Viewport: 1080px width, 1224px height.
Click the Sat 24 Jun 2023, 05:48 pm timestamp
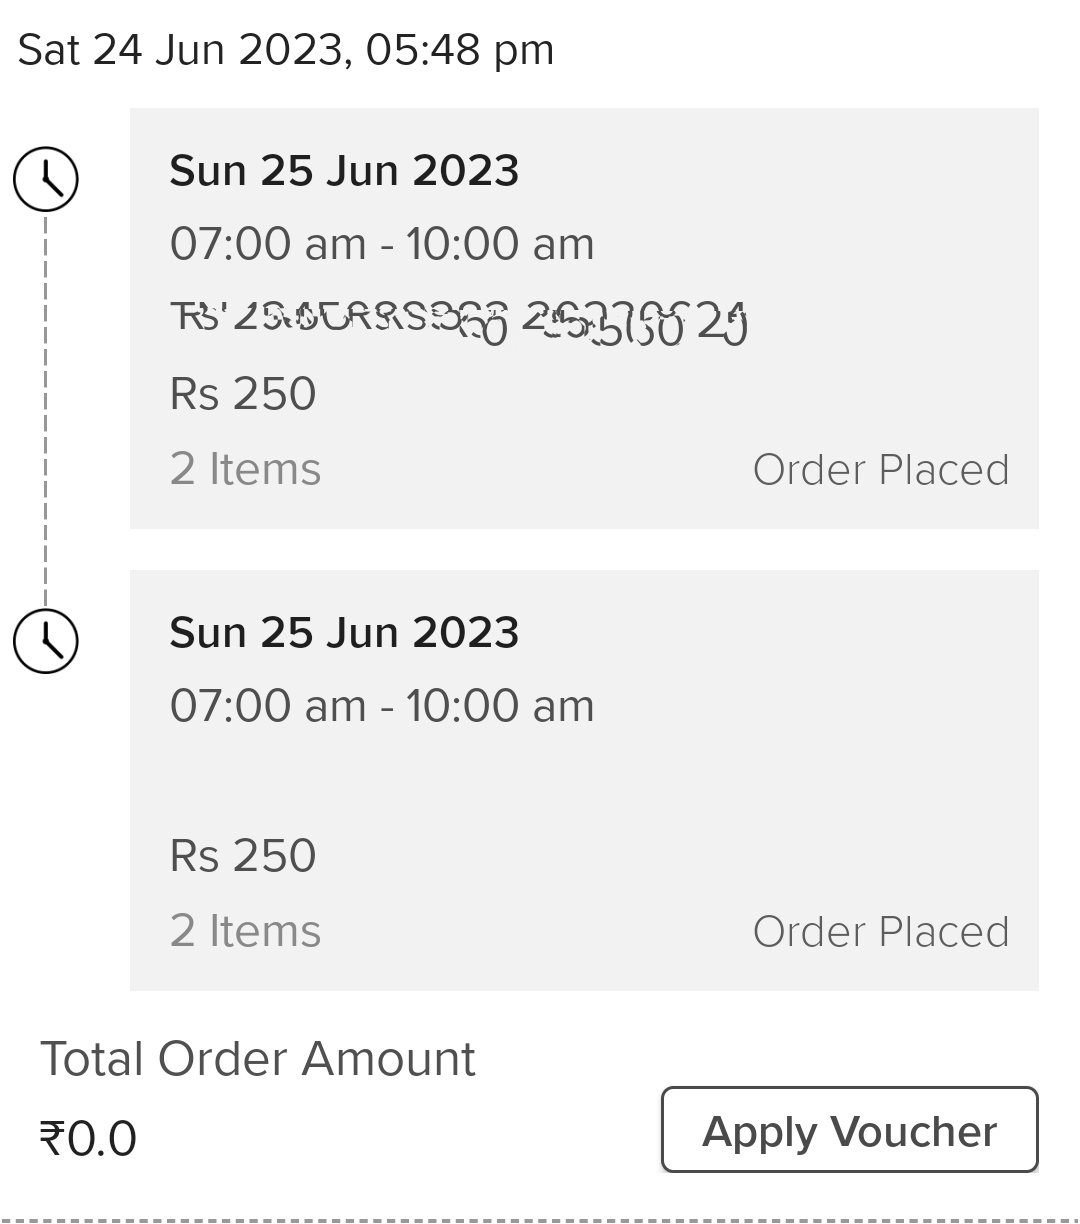point(286,50)
